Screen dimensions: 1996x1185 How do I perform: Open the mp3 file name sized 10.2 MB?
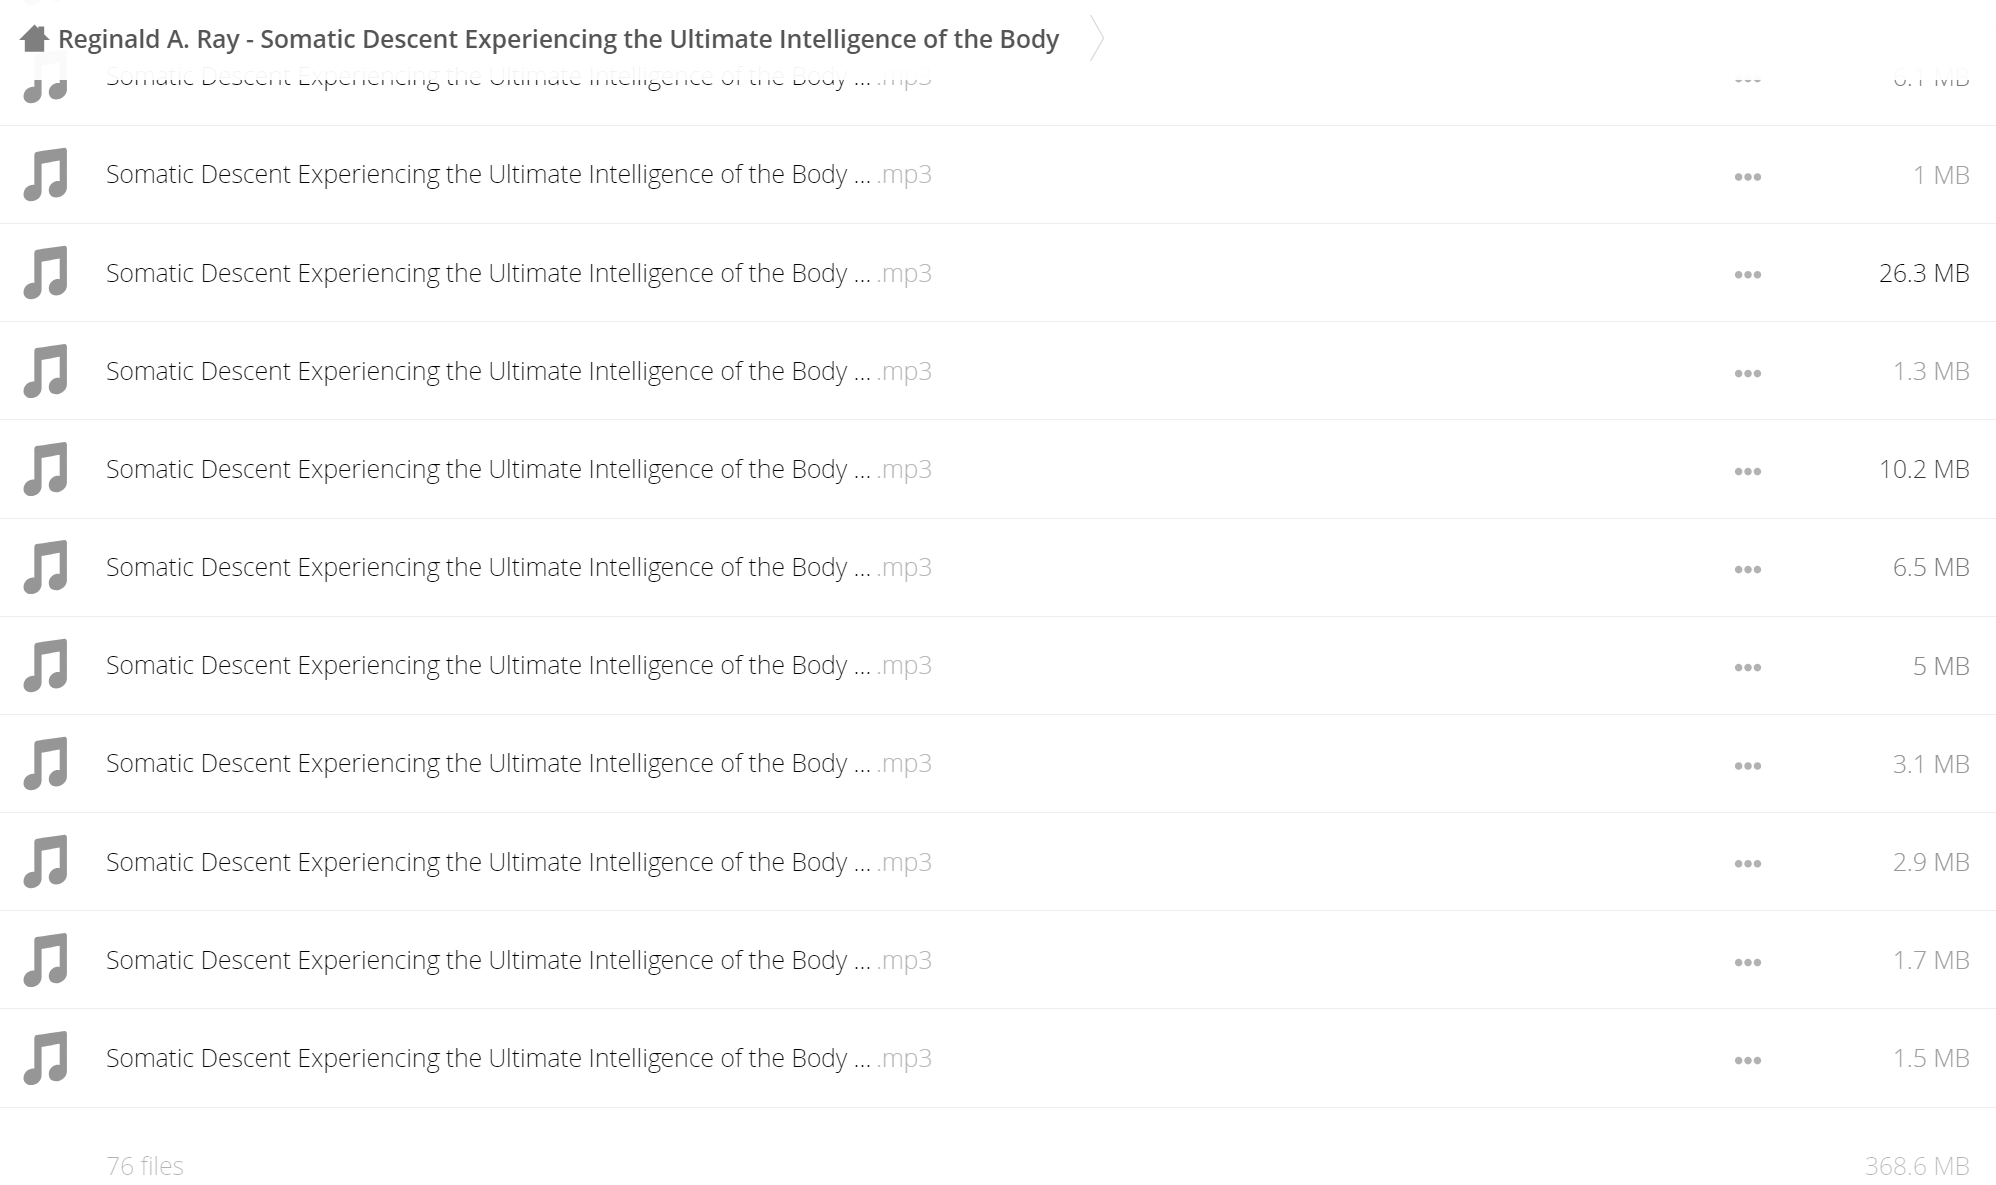pos(519,469)
